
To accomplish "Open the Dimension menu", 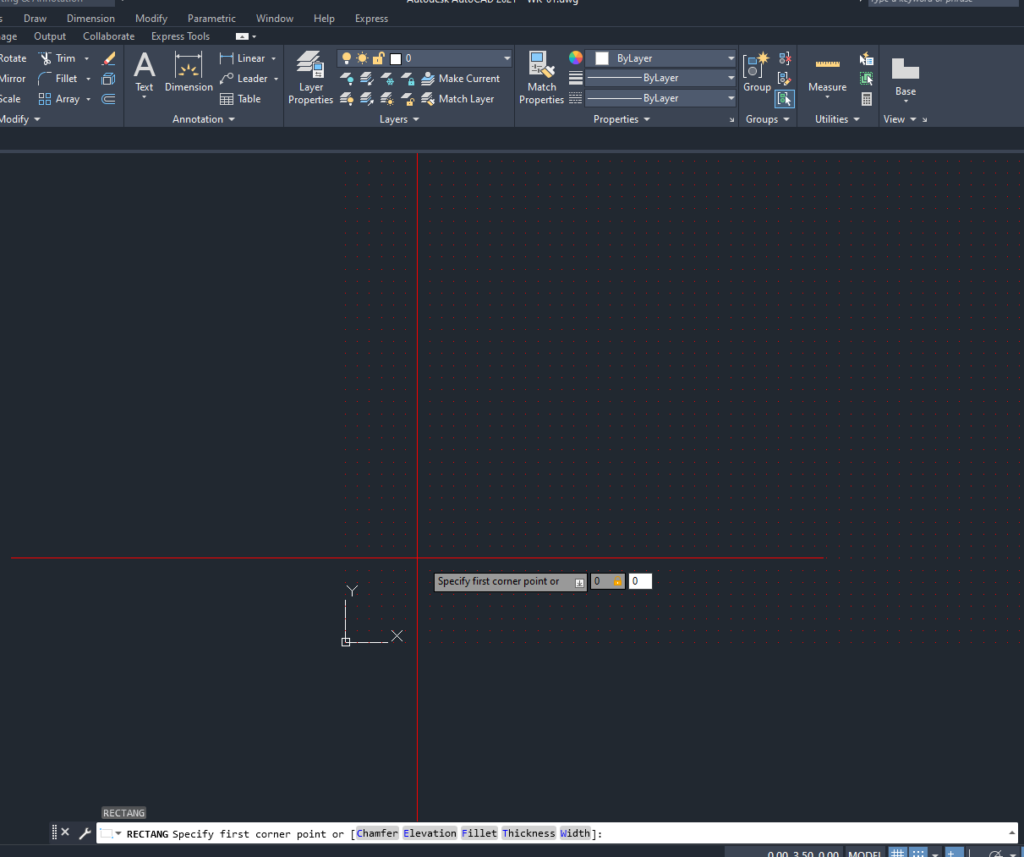I will point(91,18).
